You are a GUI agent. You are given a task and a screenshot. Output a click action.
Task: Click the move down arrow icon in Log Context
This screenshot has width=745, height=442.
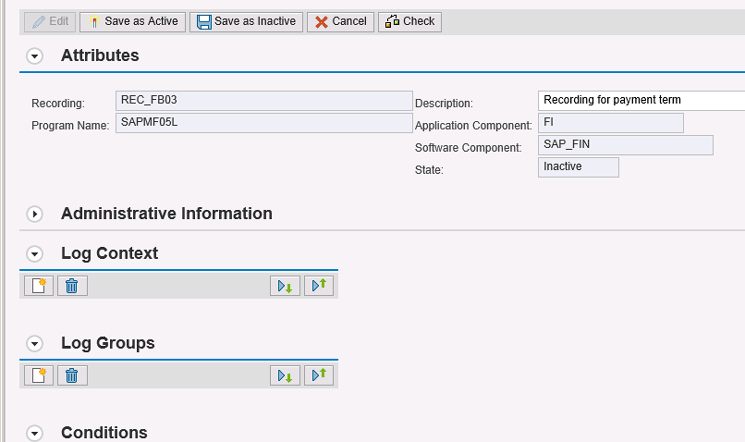[x=285, y=286]
